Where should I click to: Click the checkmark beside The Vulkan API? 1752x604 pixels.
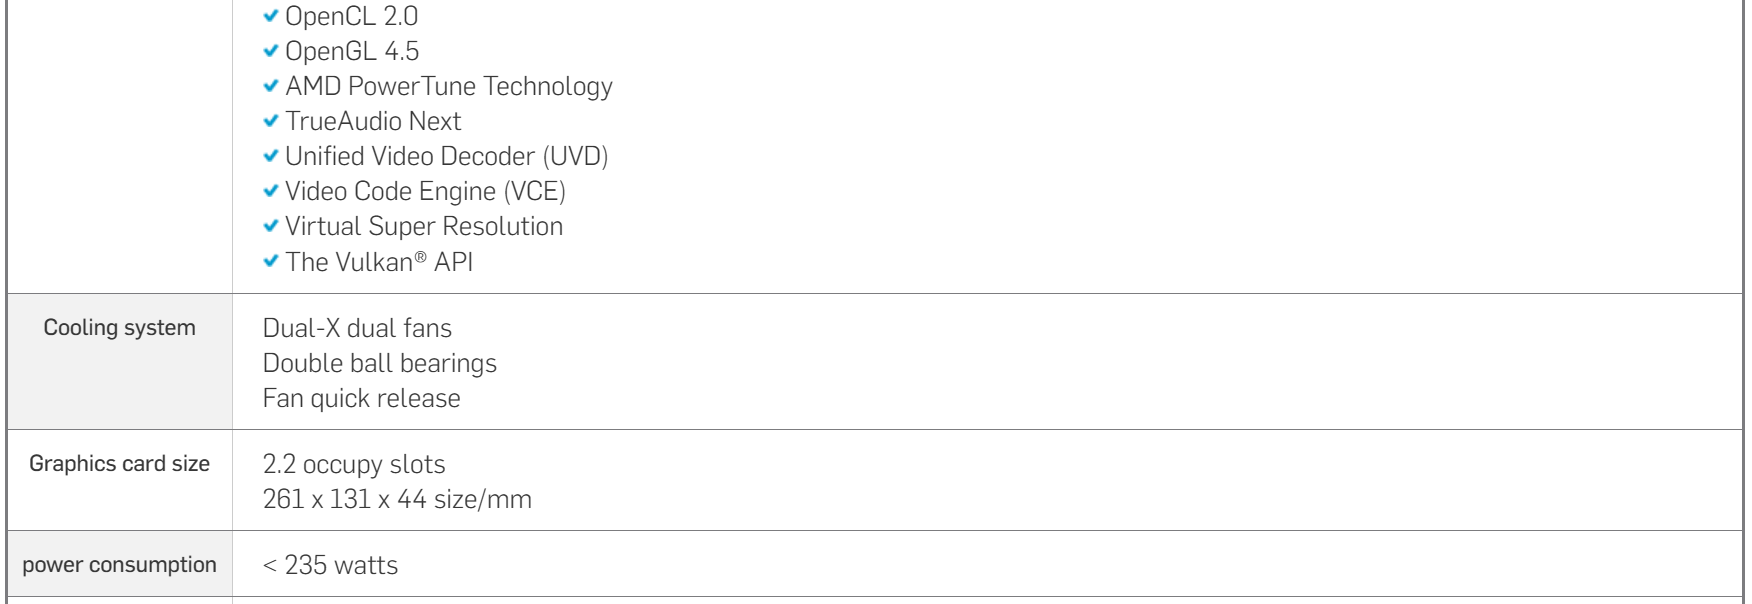(271, 261)
